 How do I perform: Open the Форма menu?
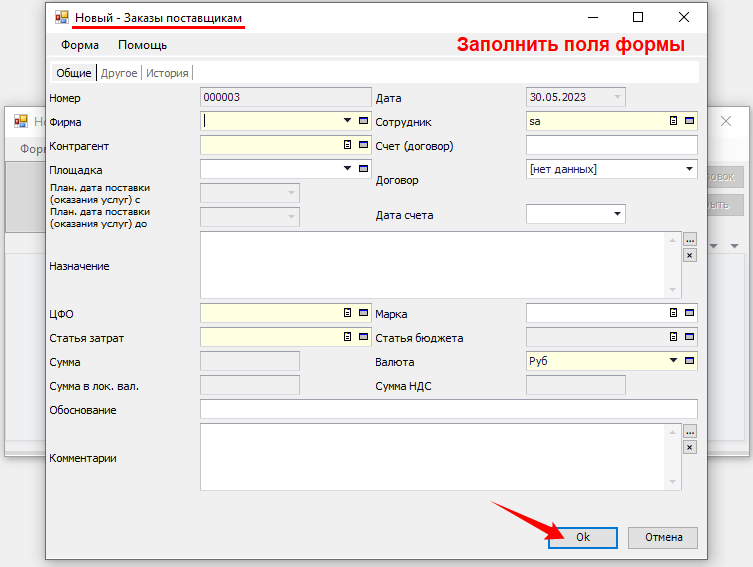point(80,45)
